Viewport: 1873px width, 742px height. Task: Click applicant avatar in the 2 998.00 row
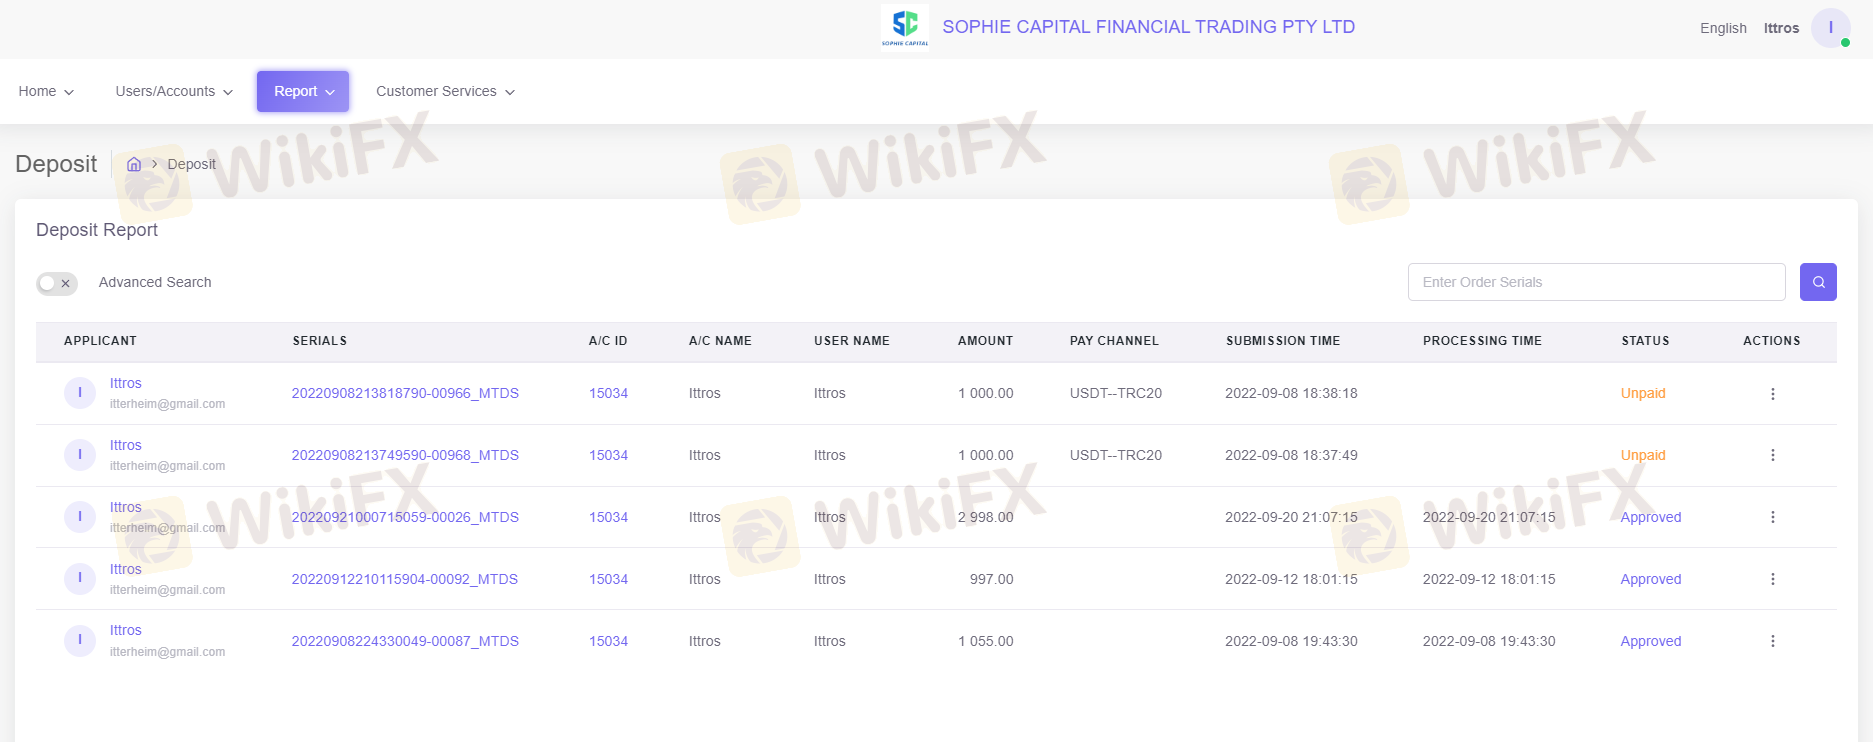coord(80,517)
